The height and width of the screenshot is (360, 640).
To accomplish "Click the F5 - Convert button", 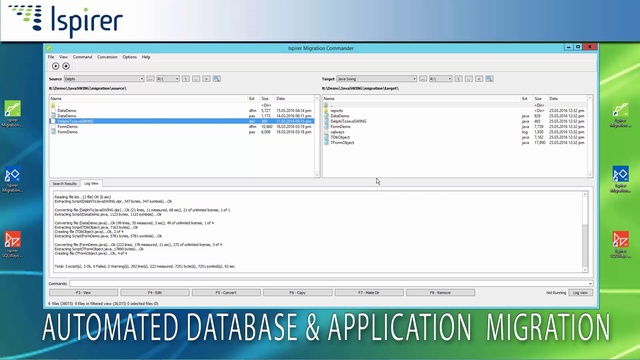I will tap(226, 293).
